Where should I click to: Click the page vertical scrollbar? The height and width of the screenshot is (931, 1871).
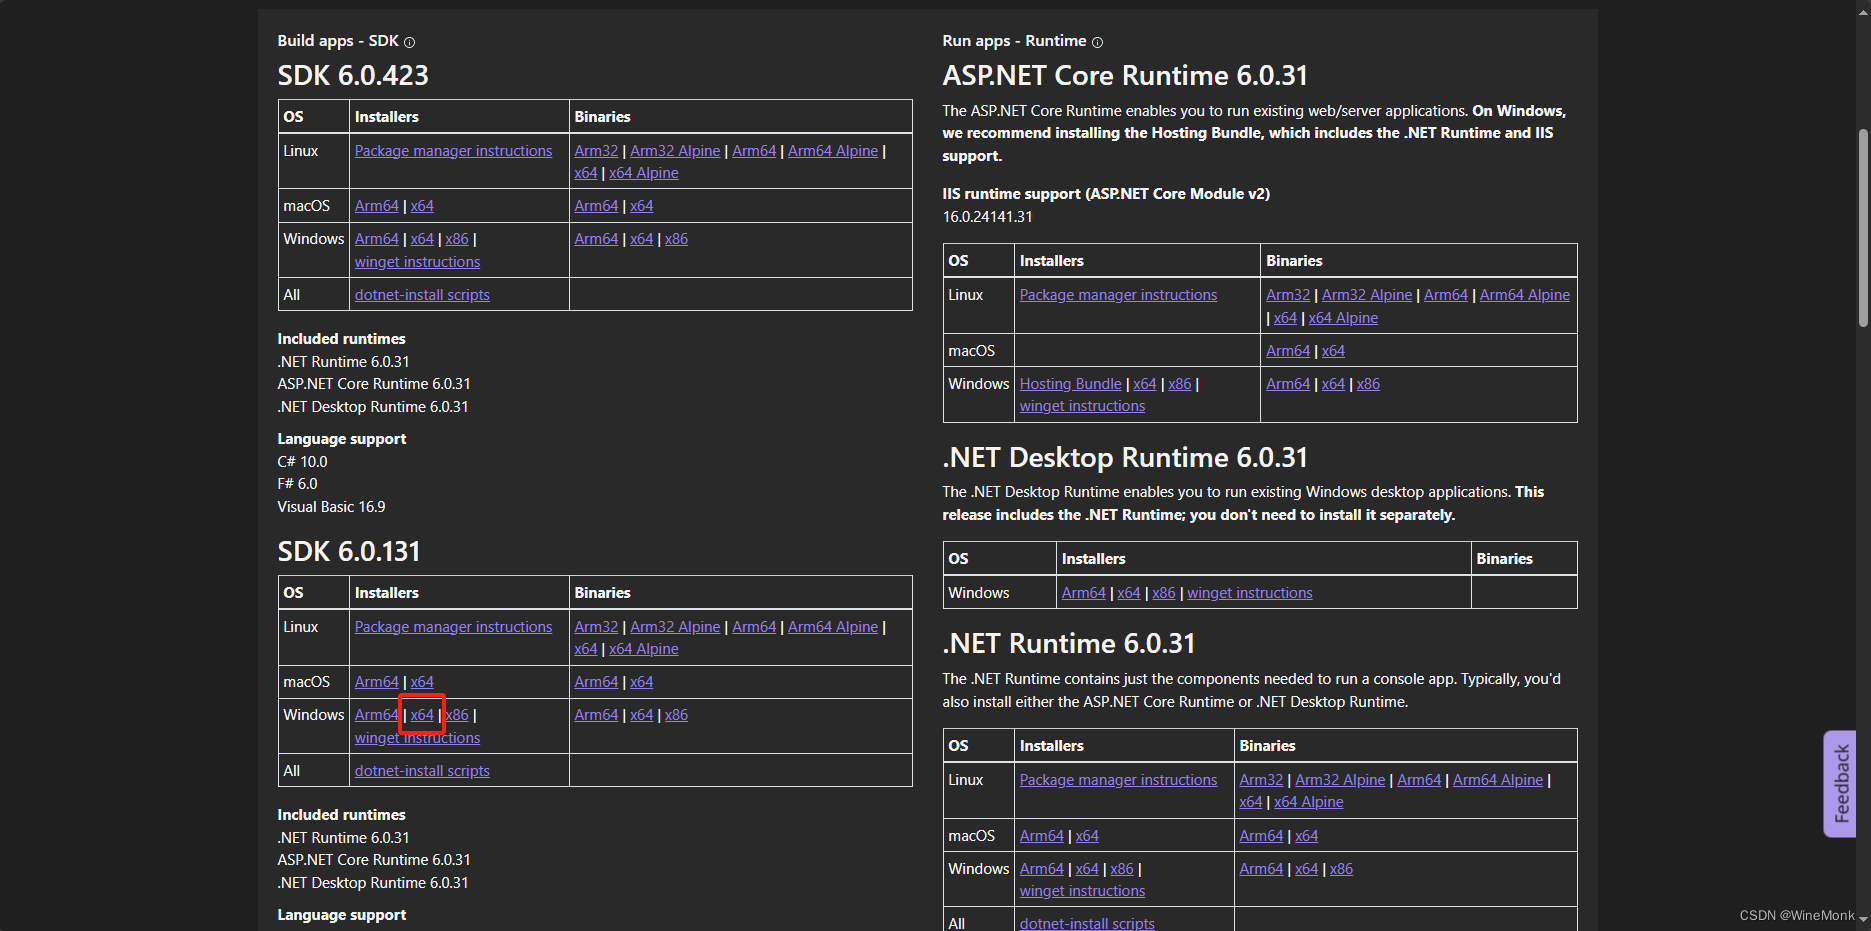point(1863,228)
